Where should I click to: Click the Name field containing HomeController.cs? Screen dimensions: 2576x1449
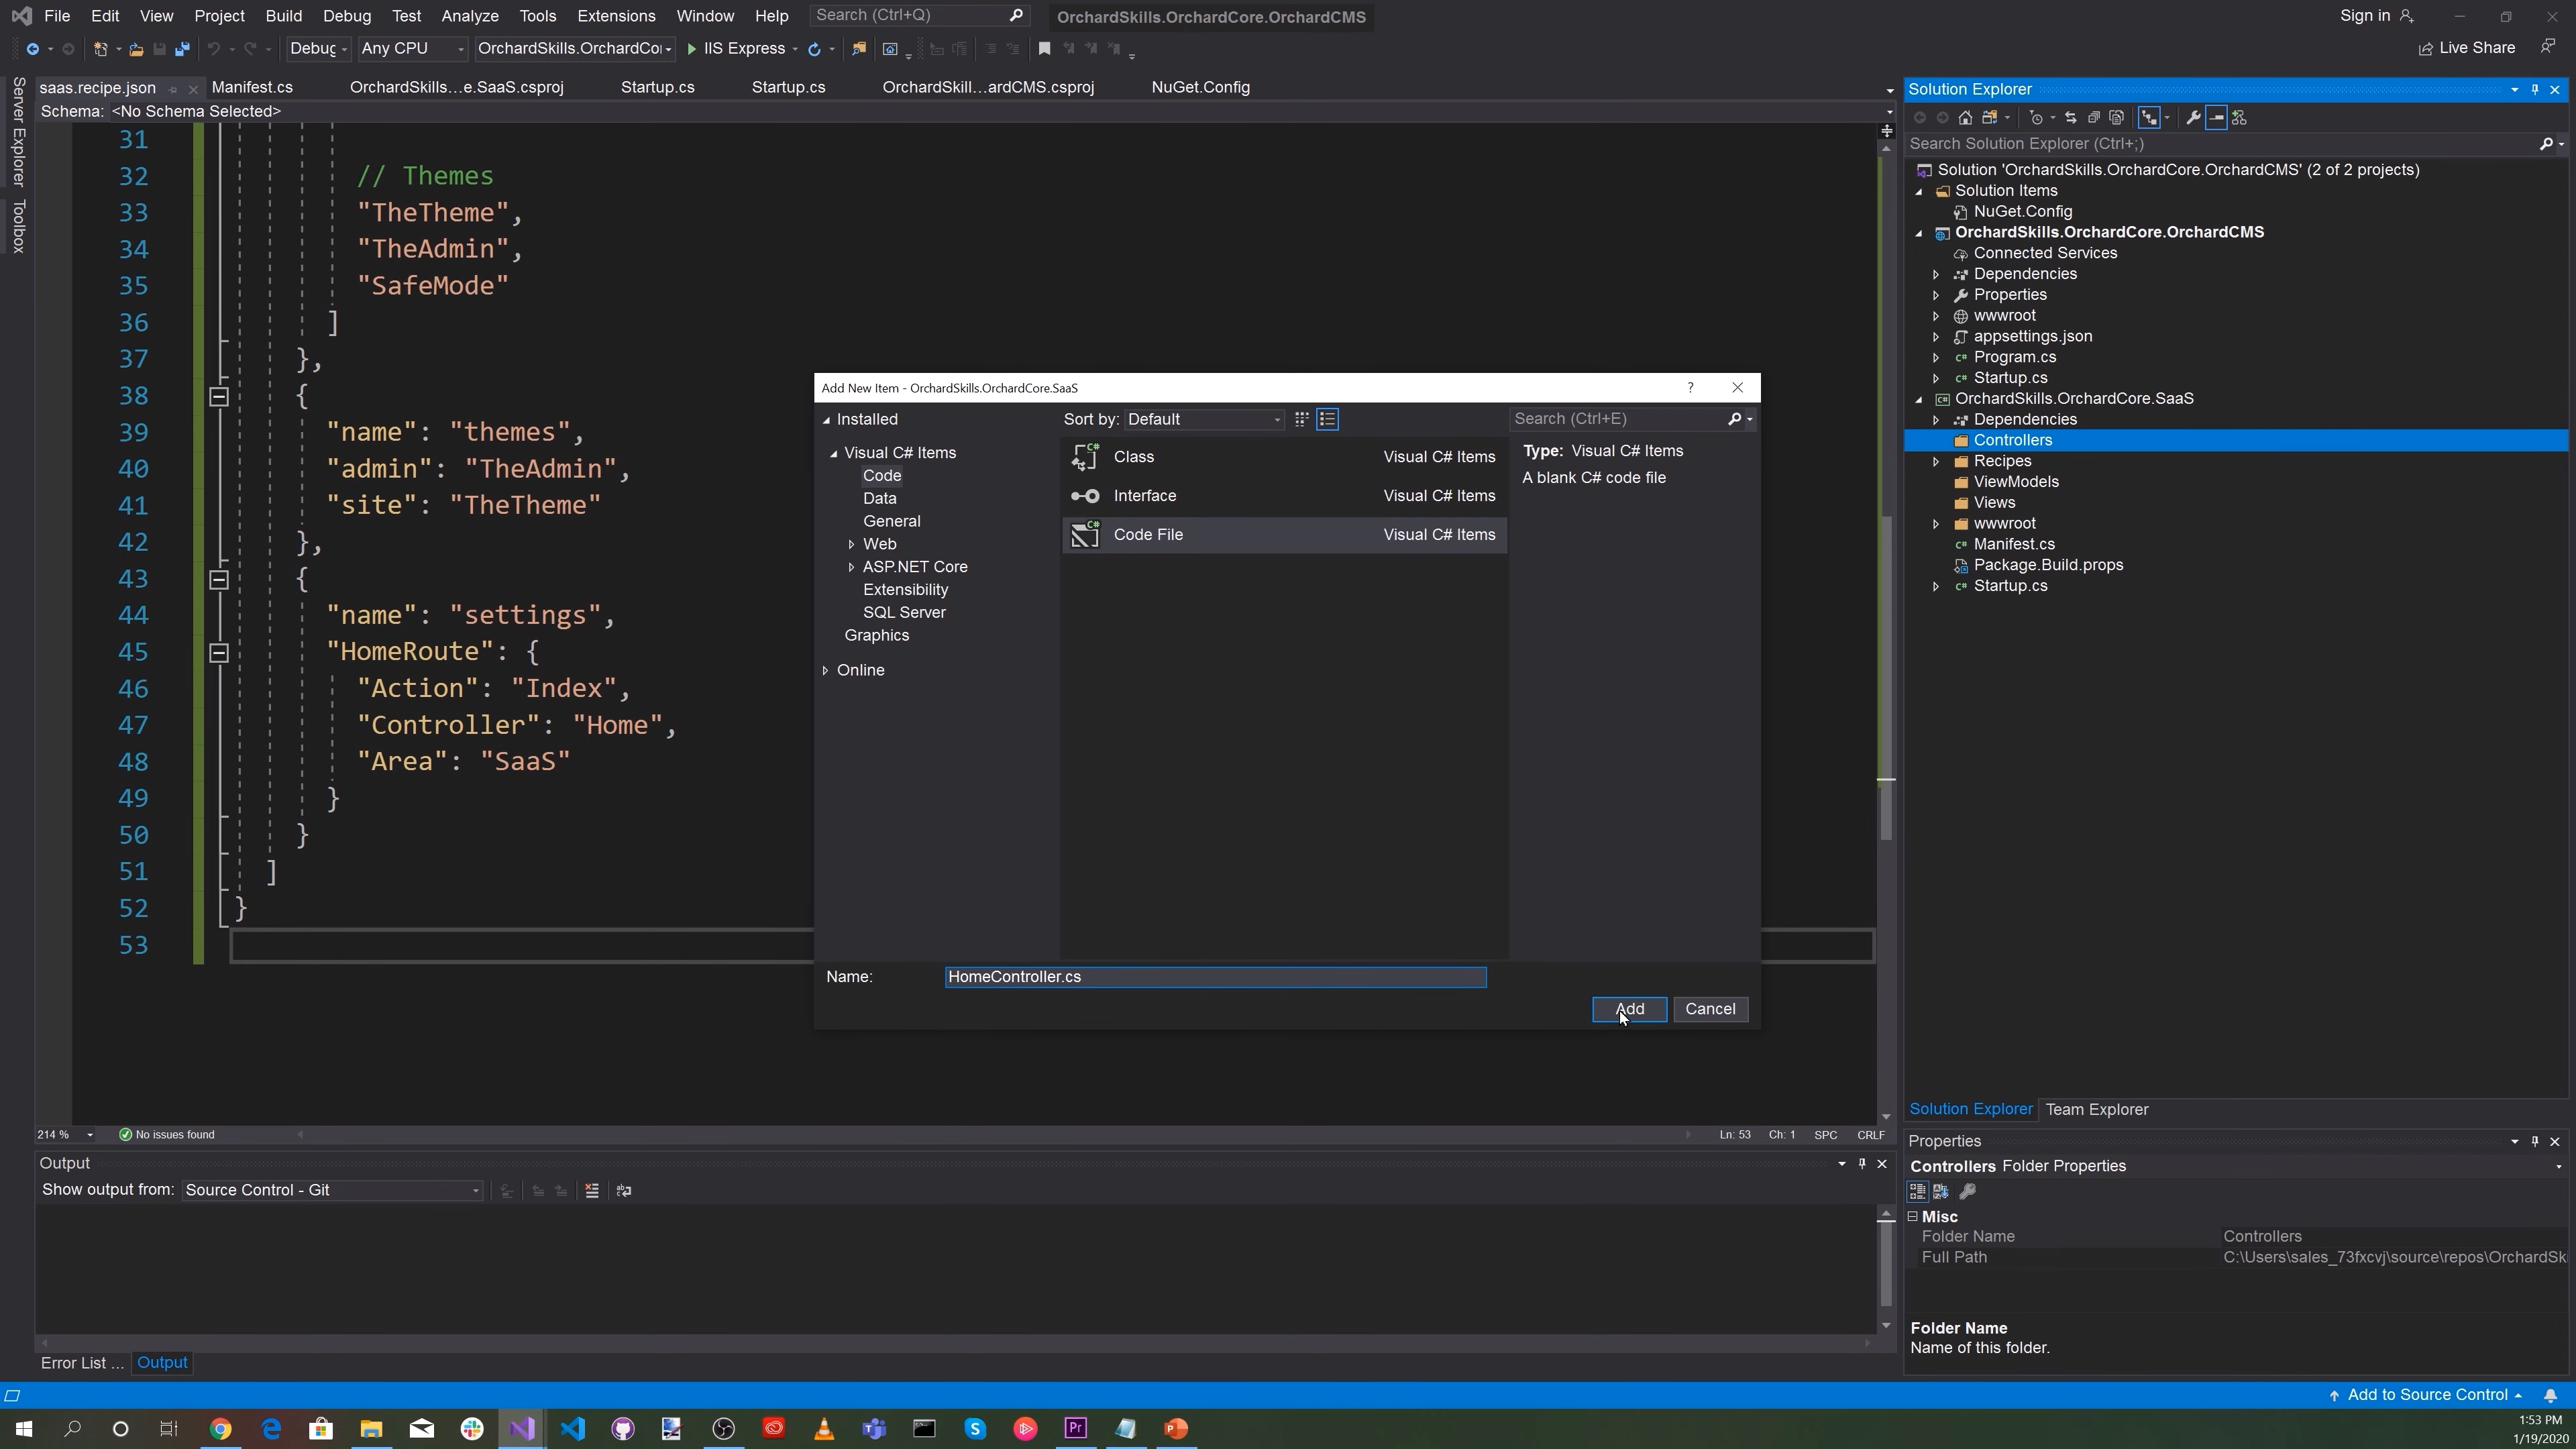coord(1215,978)
